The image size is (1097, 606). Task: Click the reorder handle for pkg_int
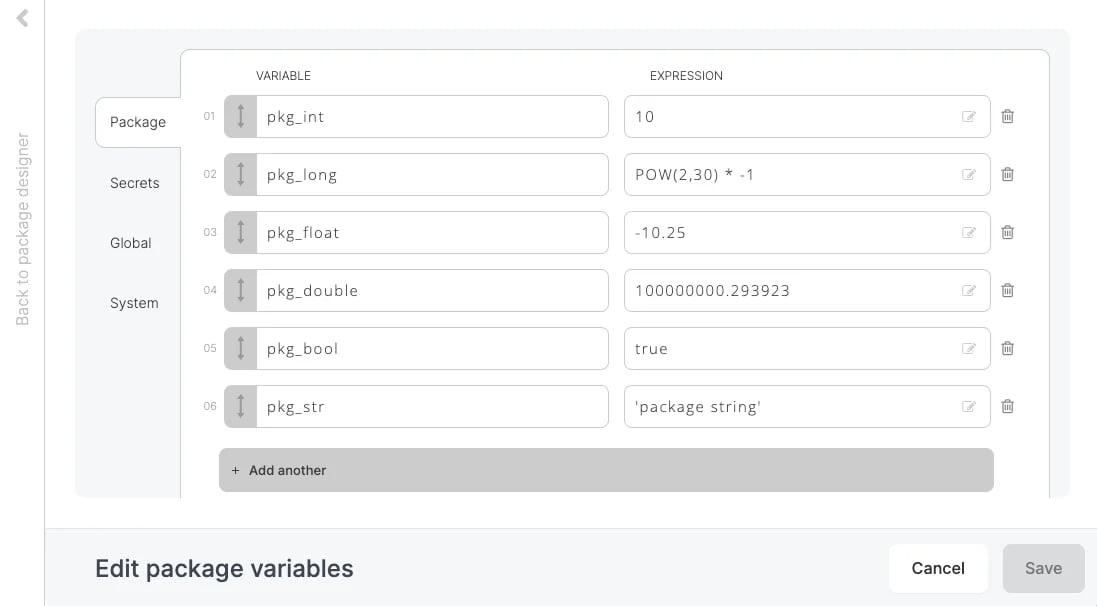(241, 116)
